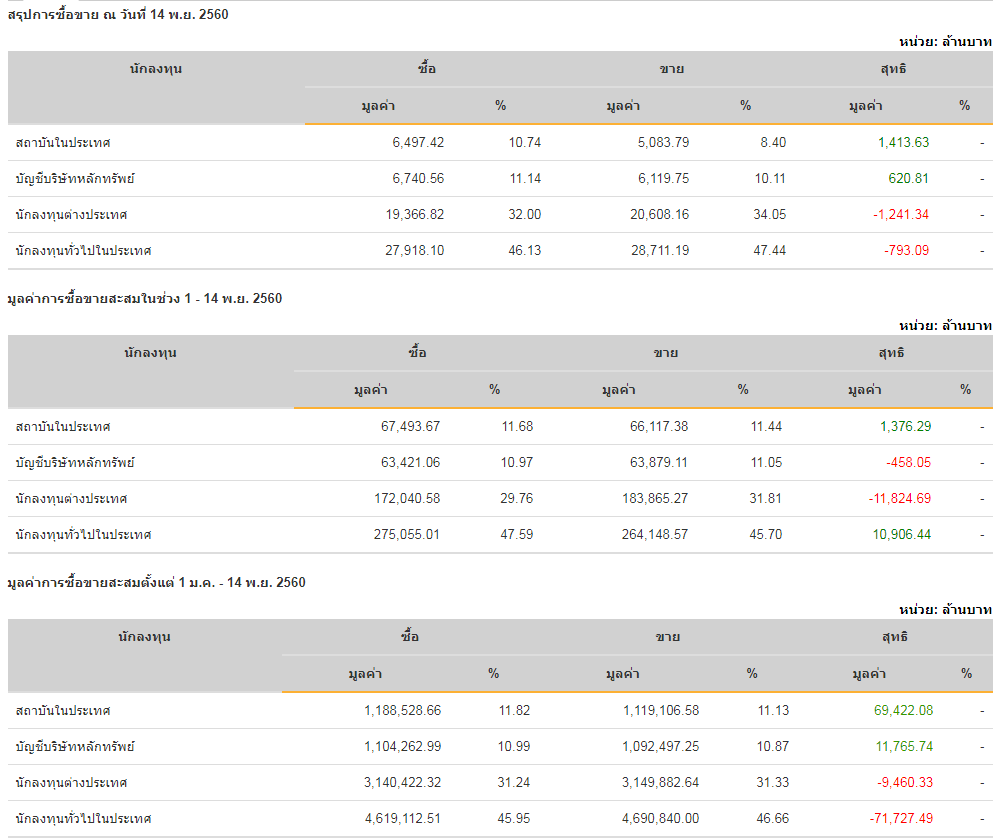Click the ขาย column header in the second table
The height and width of the screenshot is (838, 999).
(666, 353)
